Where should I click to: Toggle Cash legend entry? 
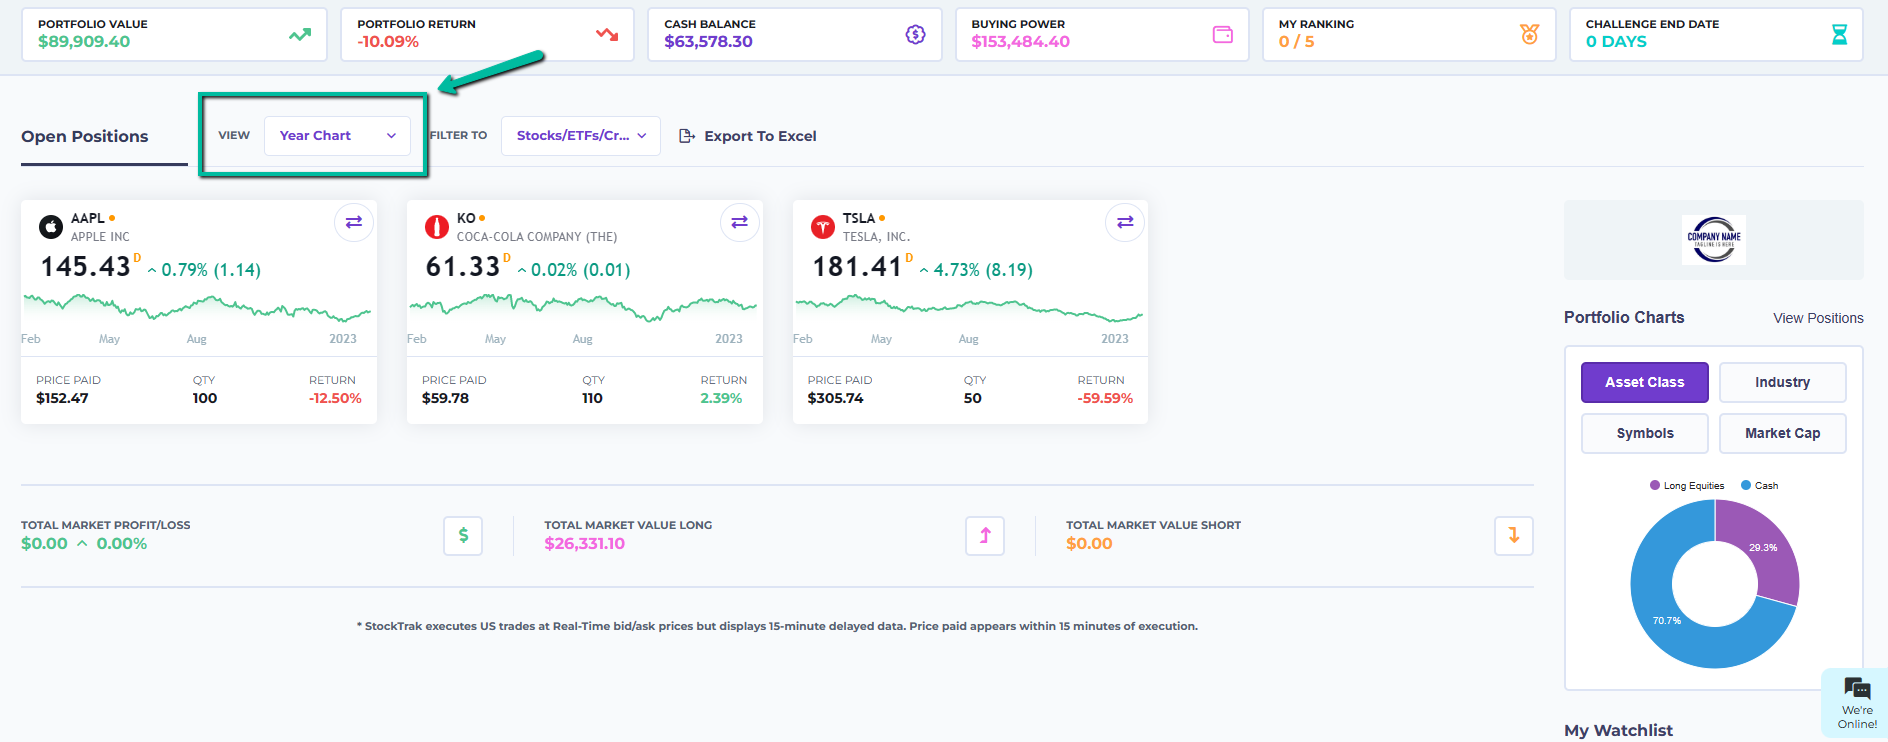(1760, 485)
